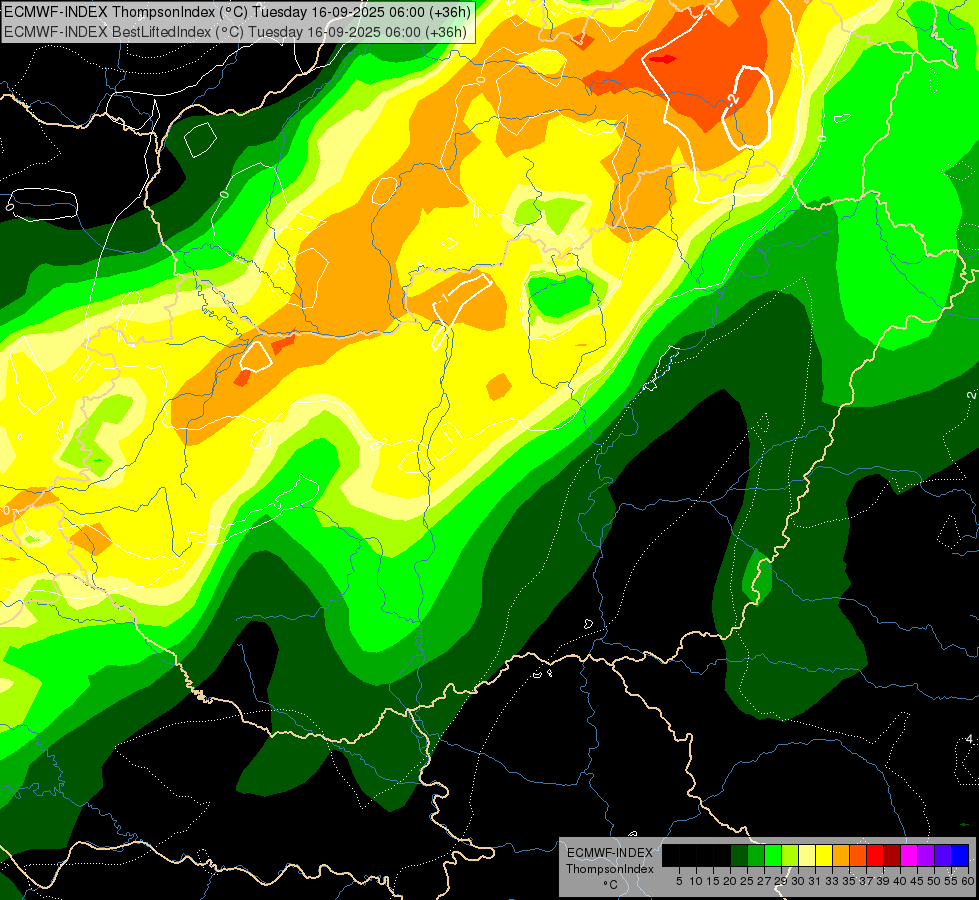Select the blue 55–60 legend swatch
The height and width of the screenshot is (900, 979).
click(x=960, y=855)
